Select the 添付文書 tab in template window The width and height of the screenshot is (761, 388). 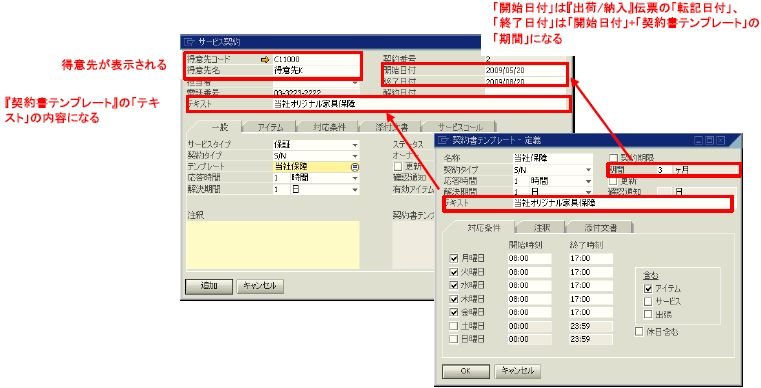600,227
